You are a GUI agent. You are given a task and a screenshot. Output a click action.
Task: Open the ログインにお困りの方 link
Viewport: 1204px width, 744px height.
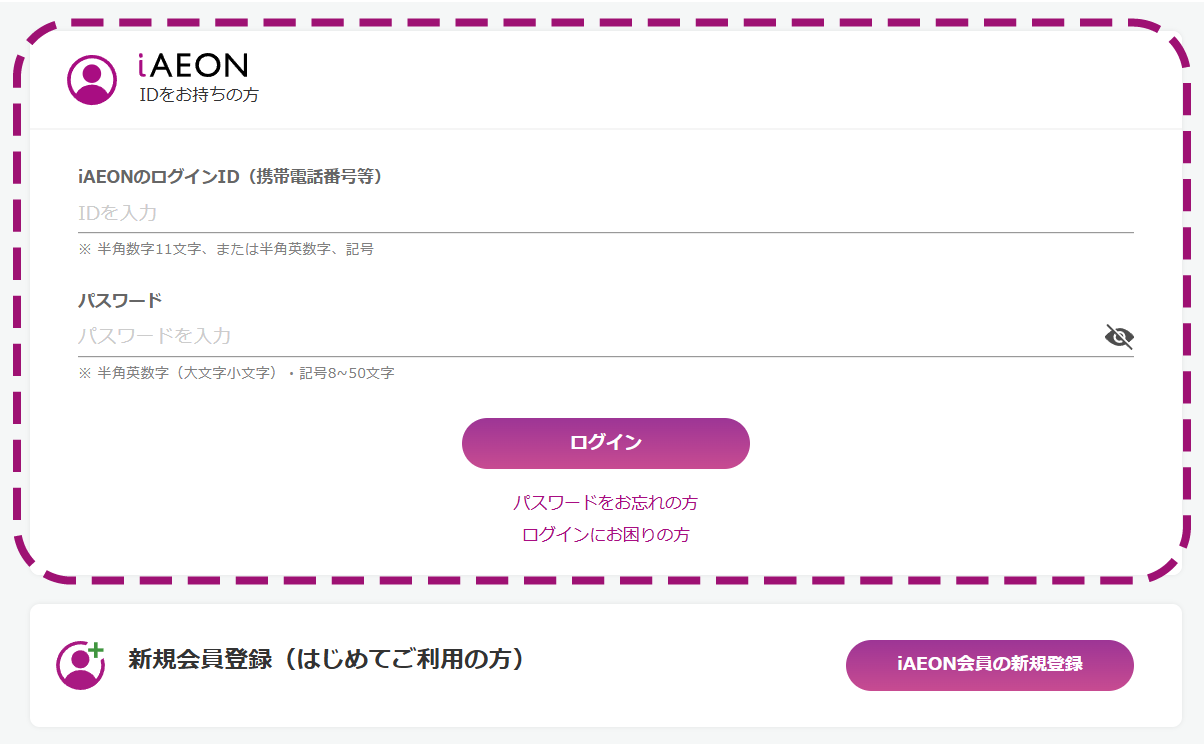tap(606, 534)
